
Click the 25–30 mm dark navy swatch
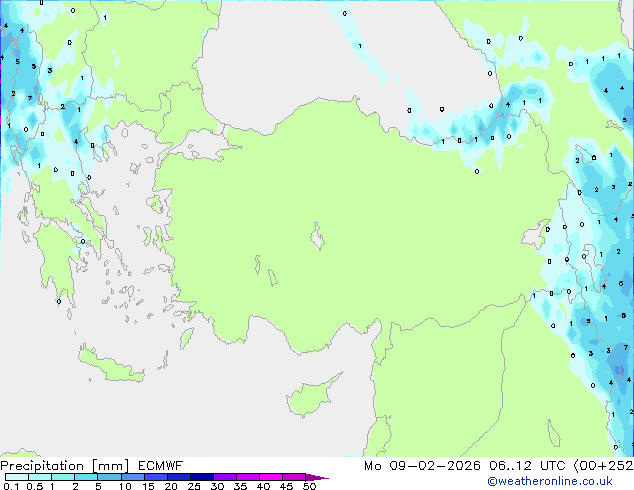[x=202, y=477]
